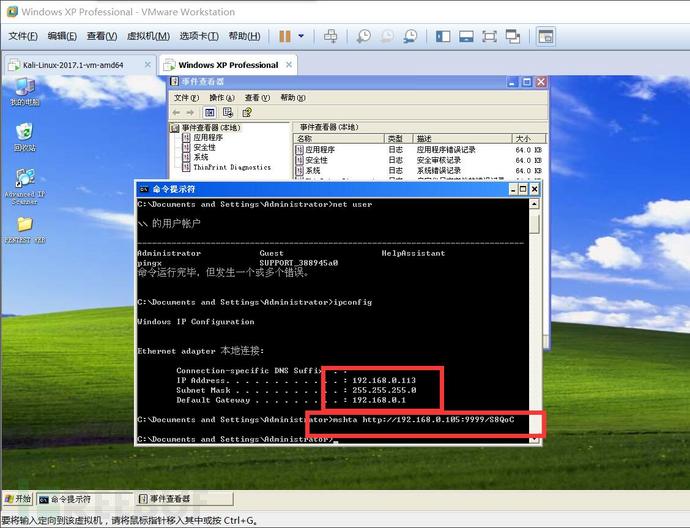Switch to Unity mode icon
Viewport: 690px width, 528px height.
coord(513,36)
